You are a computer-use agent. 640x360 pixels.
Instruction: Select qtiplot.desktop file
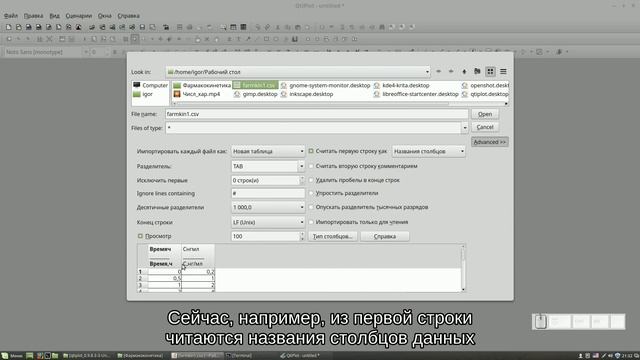(485, 94)
